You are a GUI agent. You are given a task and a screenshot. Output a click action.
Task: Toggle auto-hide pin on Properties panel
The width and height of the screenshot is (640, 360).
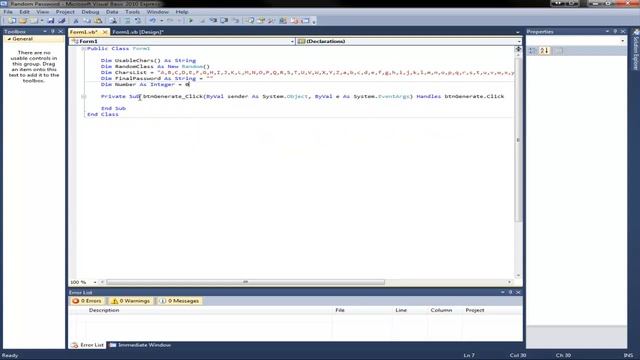click(x=615, y=31)
